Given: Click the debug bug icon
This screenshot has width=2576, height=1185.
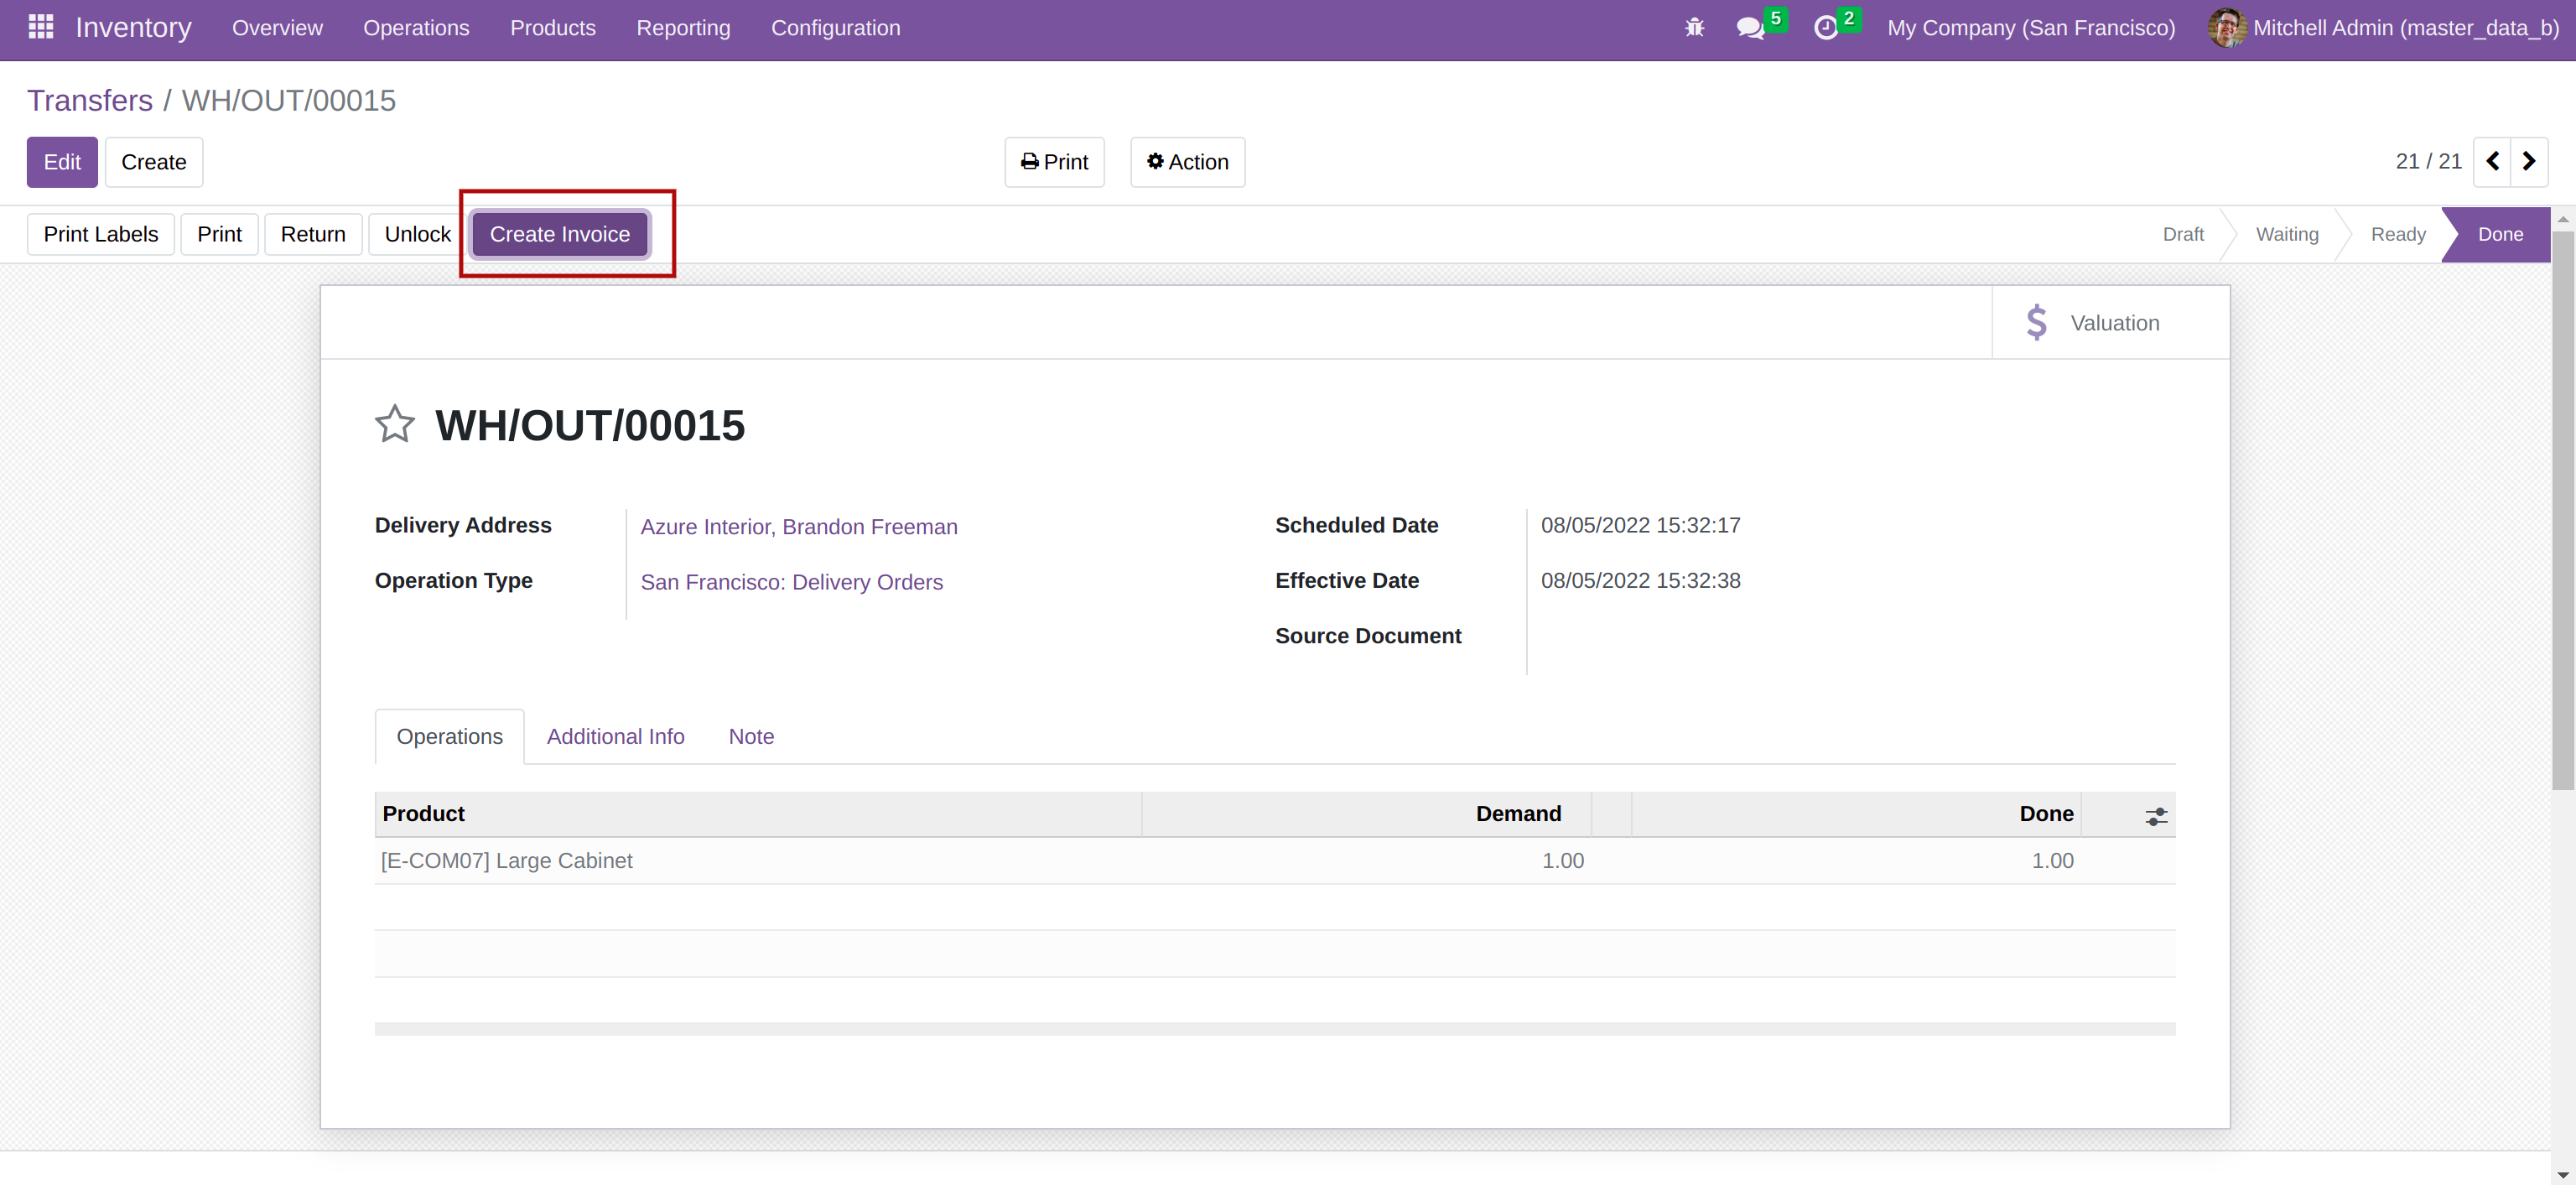Looking at the screenshot, I should tap(1694, 28).
